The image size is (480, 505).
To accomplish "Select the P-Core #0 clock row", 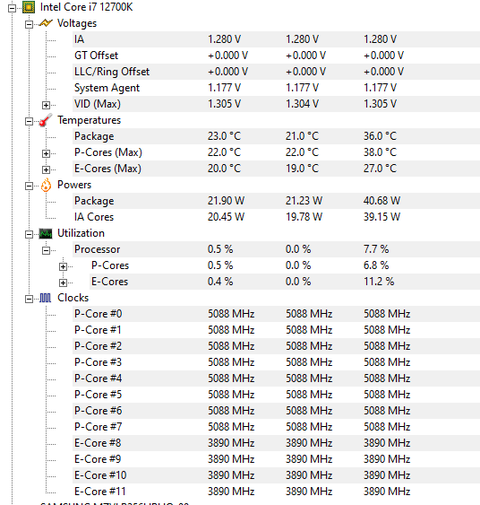I will (x=276, y=314).
